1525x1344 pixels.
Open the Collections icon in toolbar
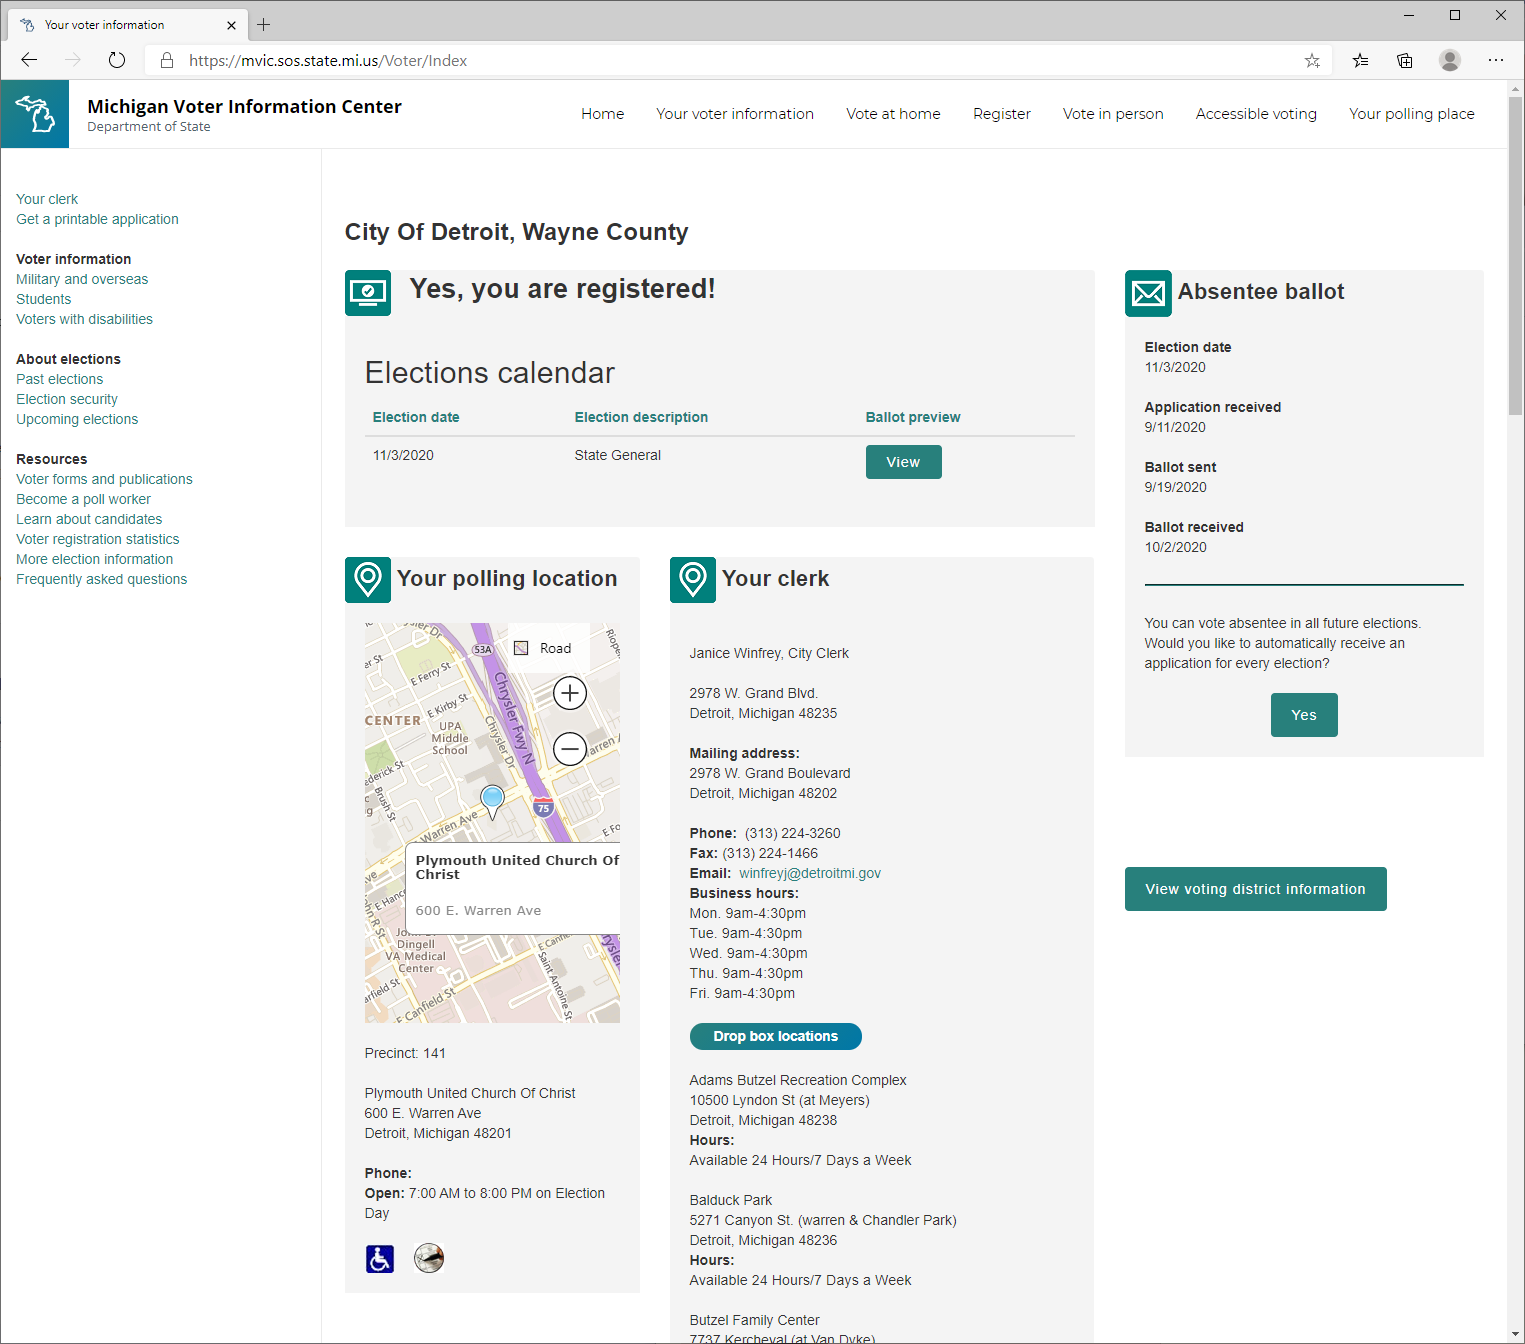tap(1405, 60)
